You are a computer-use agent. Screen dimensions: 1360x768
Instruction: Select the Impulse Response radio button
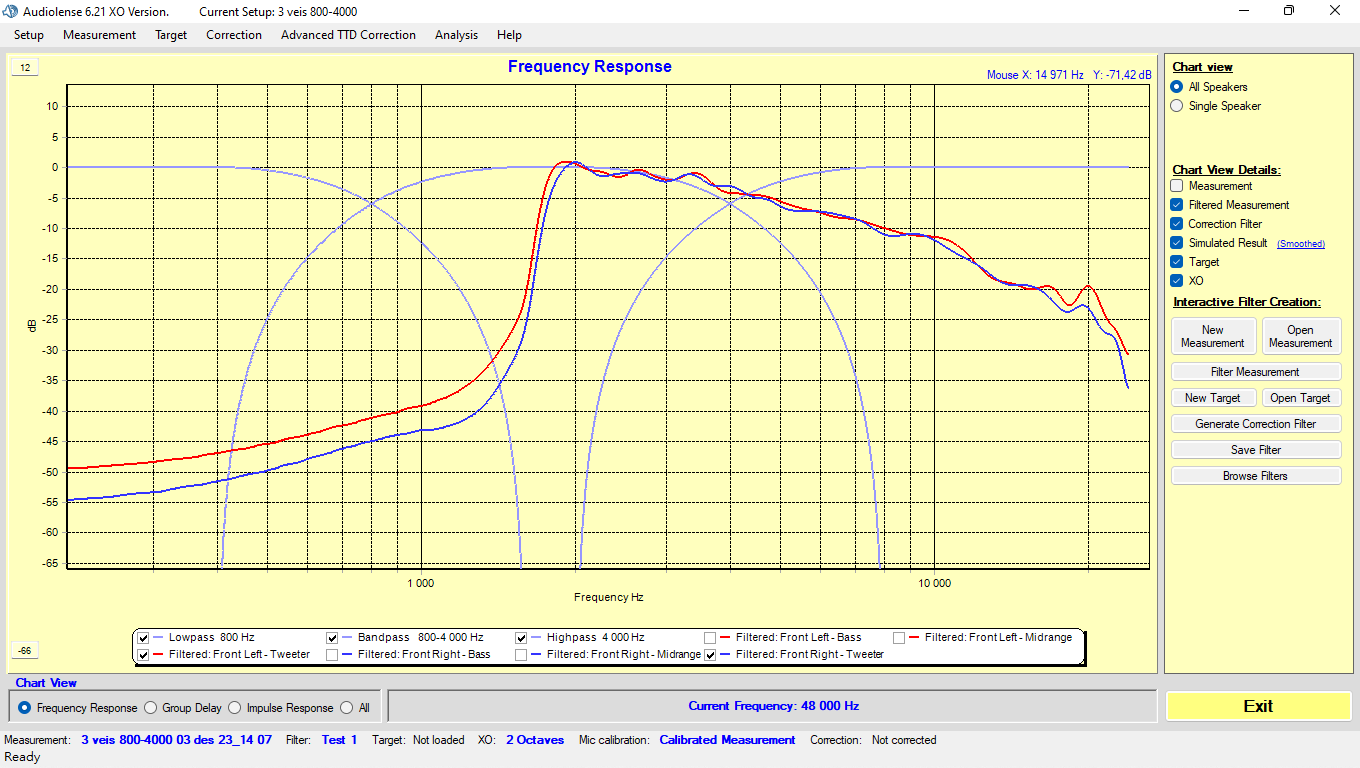tap(235, 708)
